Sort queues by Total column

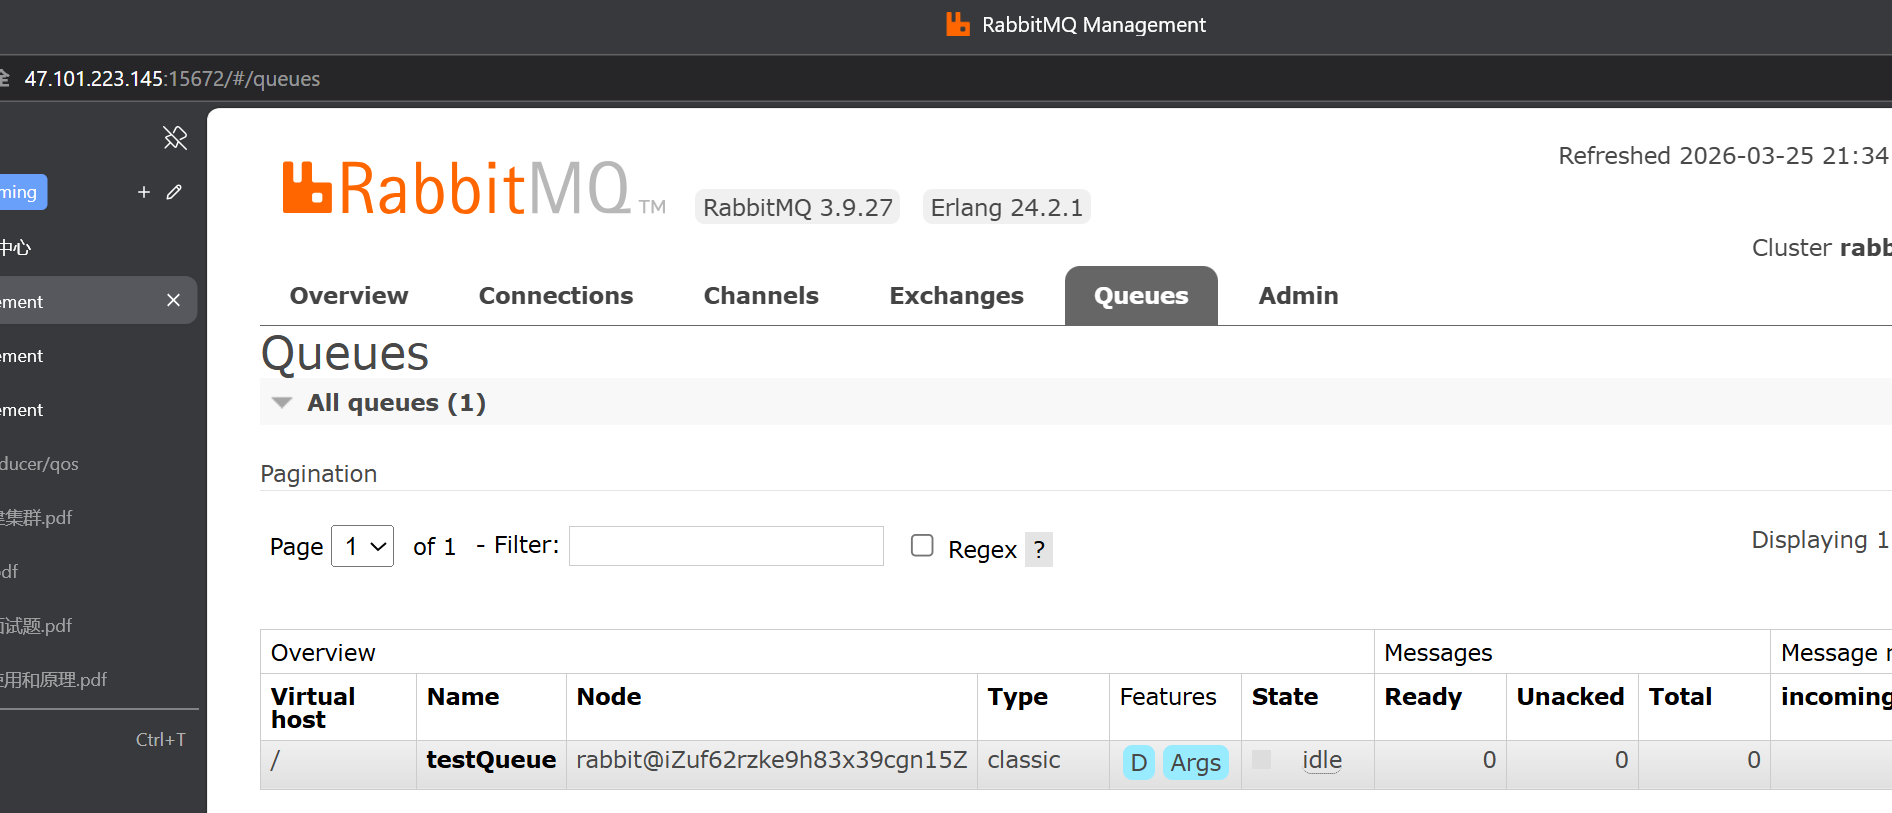point(1680,697)
